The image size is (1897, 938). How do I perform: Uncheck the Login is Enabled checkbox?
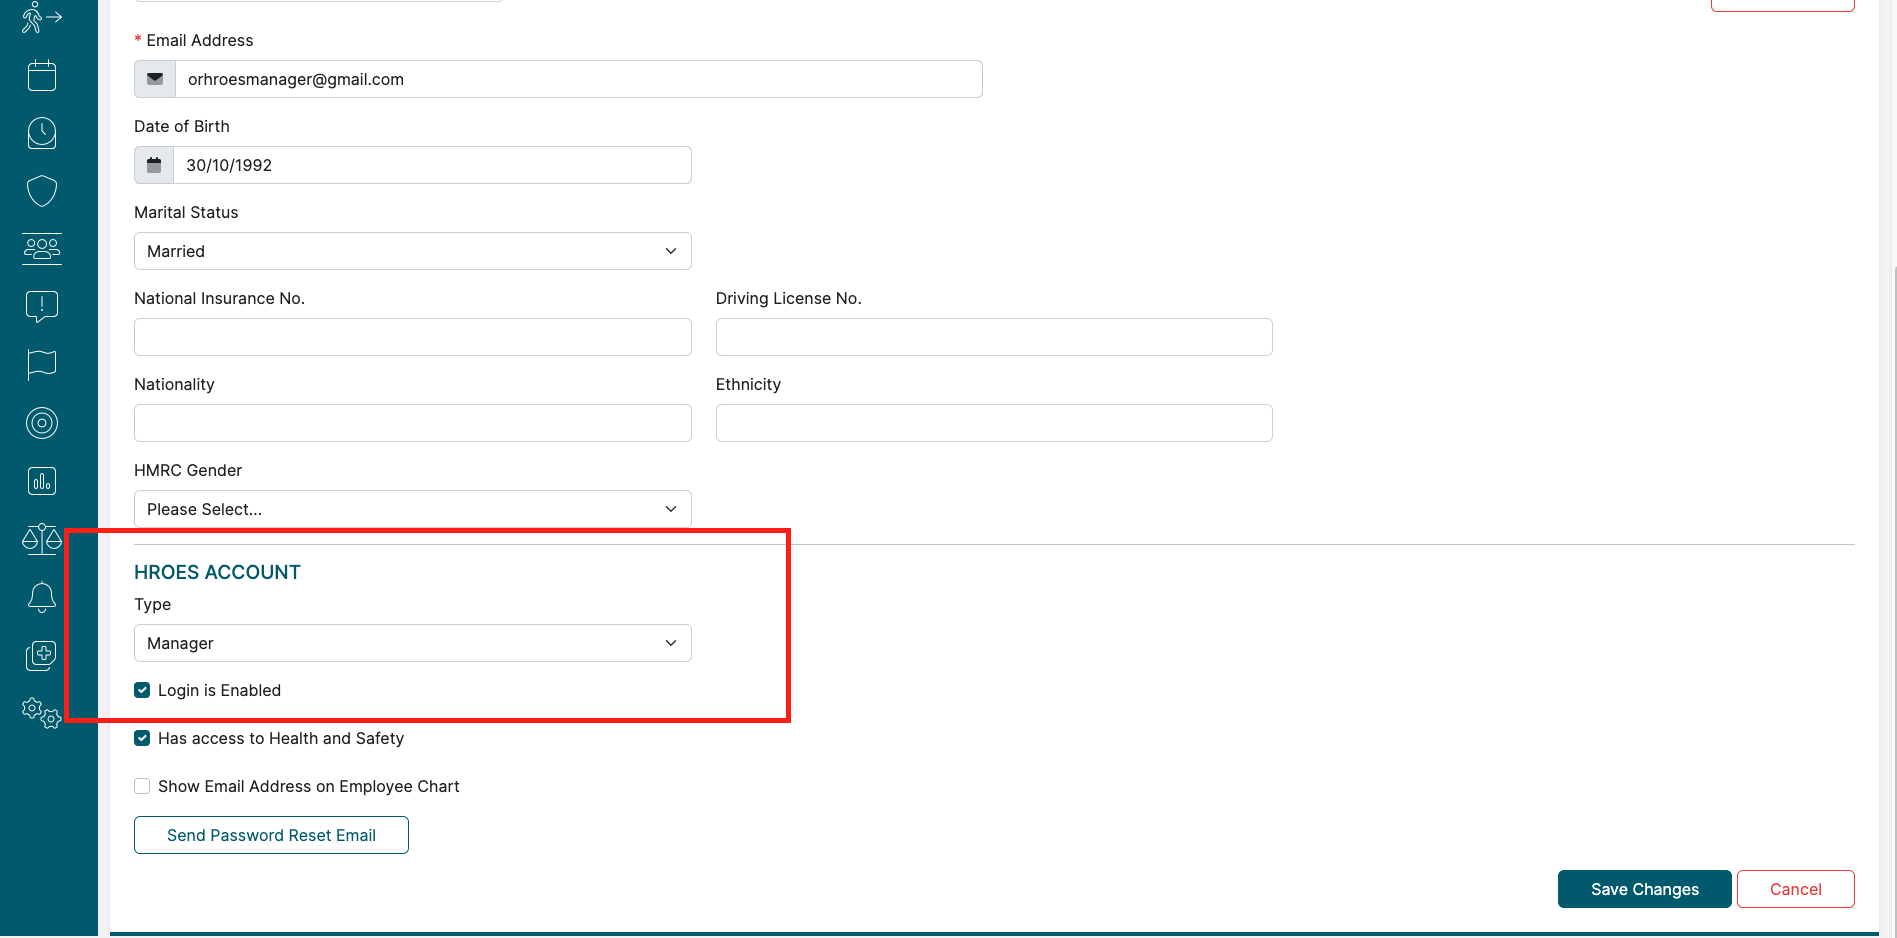[x=142, y=690]
